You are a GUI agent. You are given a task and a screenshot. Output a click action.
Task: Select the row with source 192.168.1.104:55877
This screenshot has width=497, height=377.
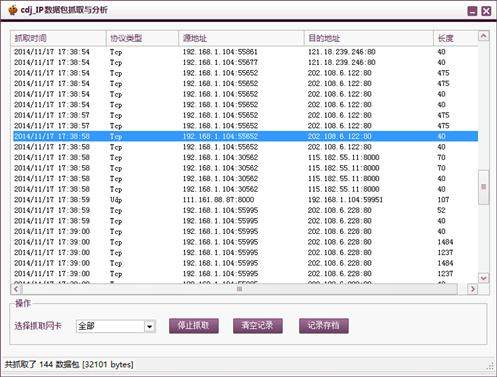pyautogui.click(x=245, y=63)
